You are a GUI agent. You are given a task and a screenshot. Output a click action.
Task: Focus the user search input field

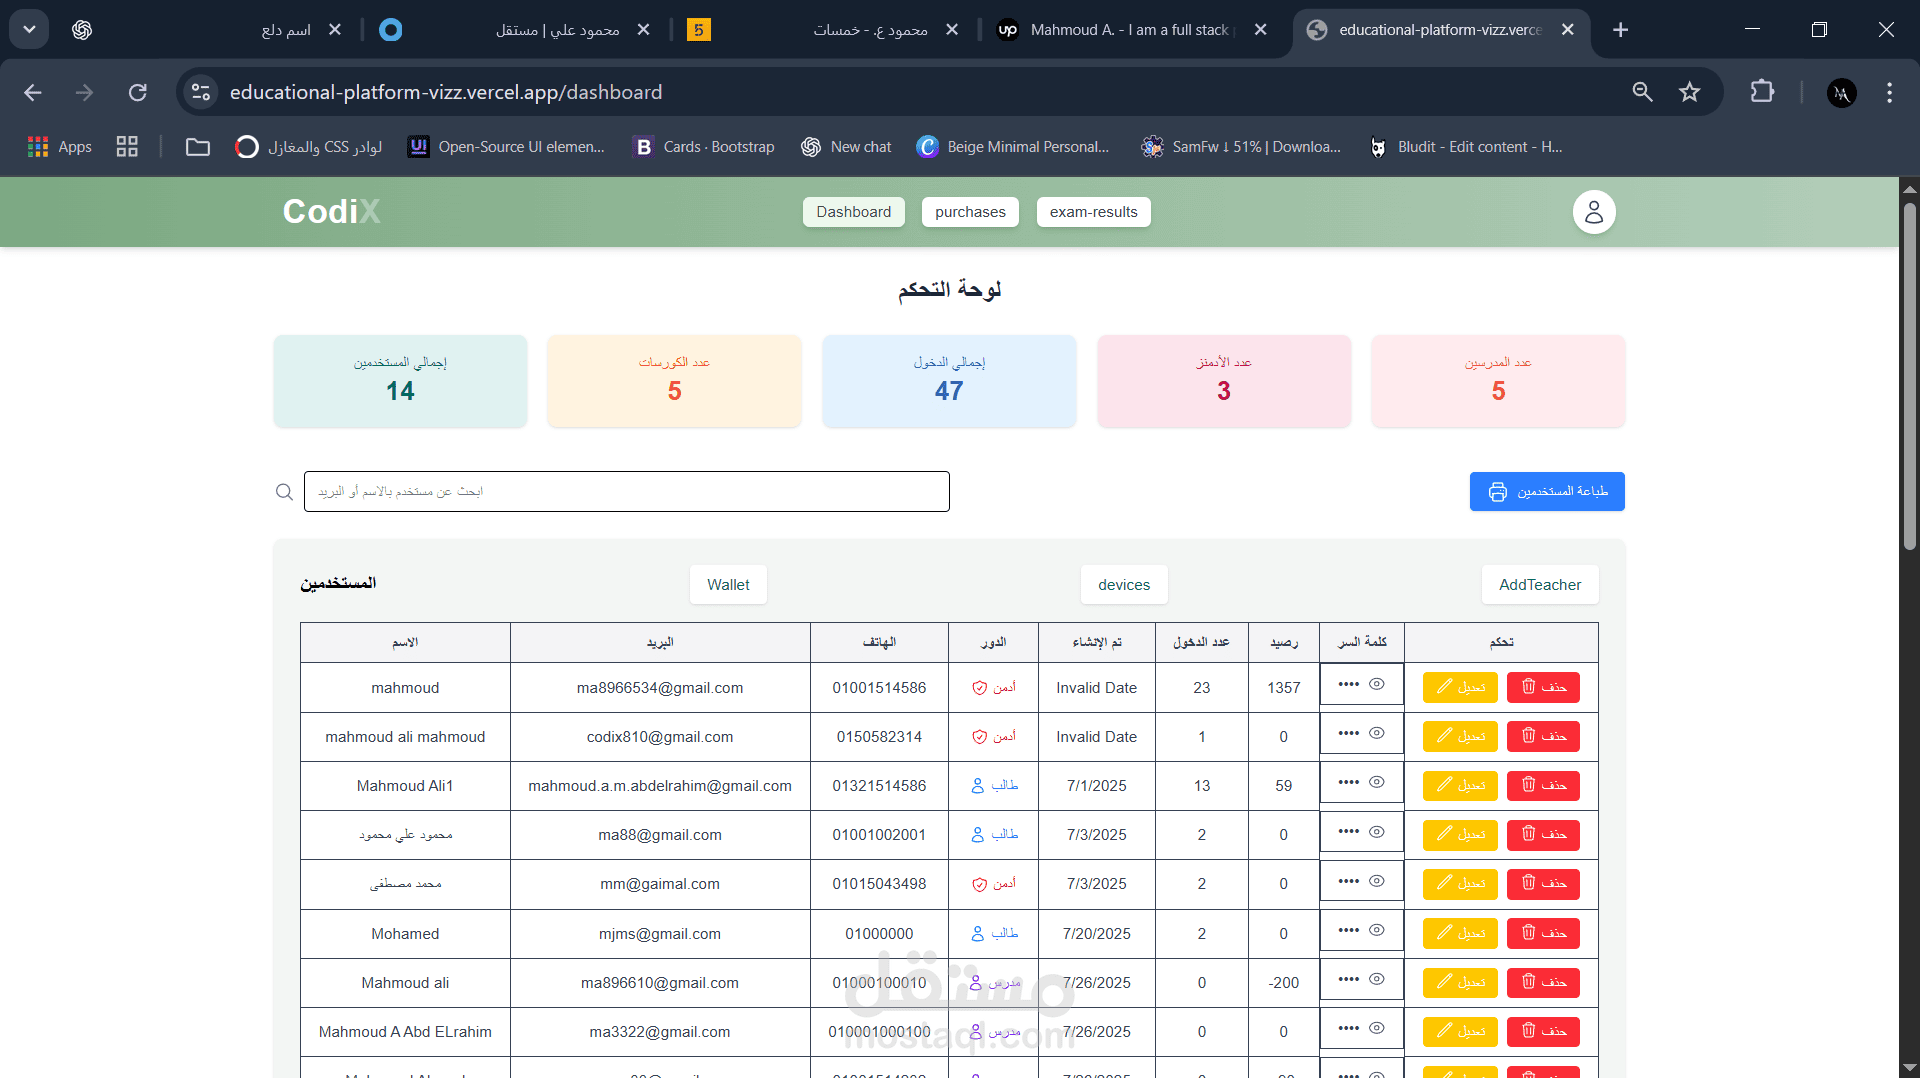coord(627,492)
